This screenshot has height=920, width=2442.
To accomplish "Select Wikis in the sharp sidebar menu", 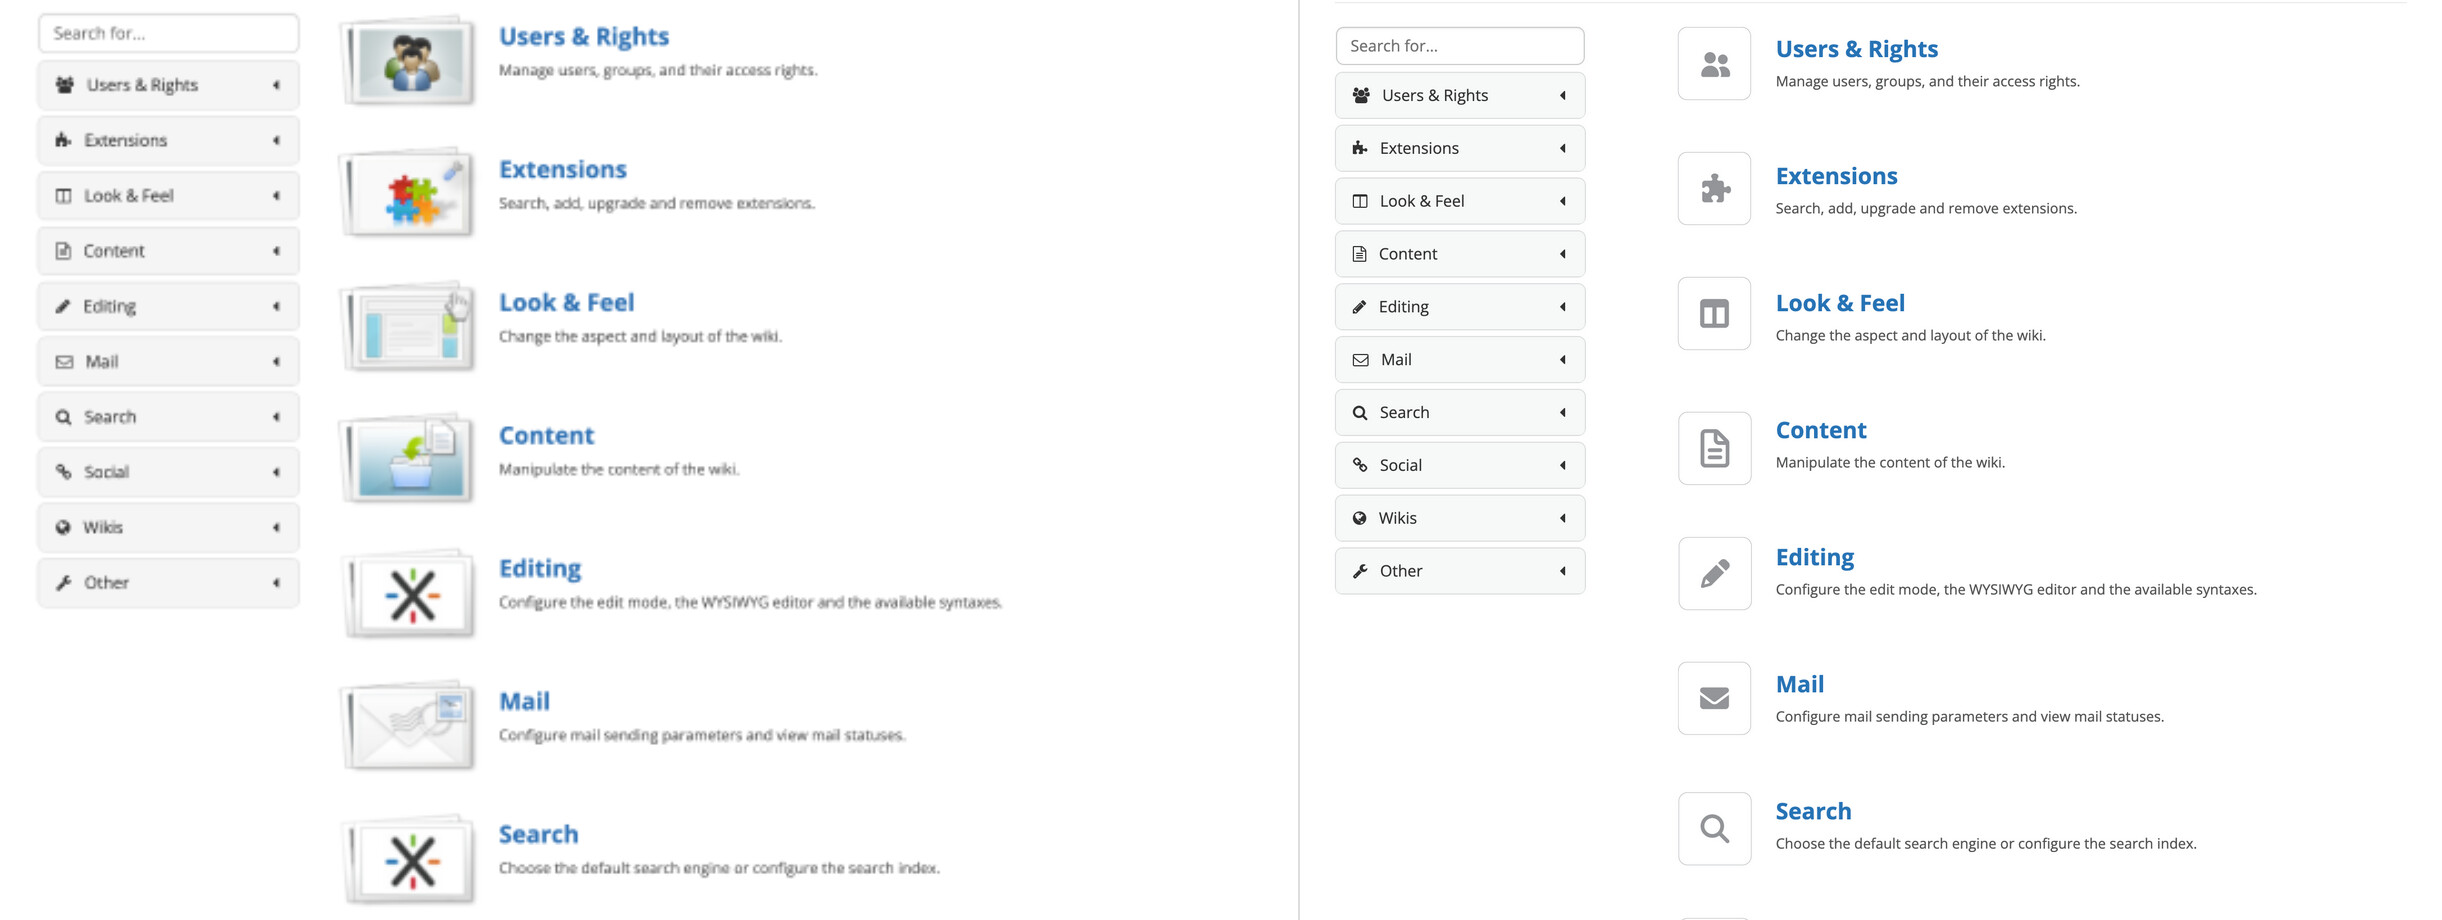I will click(1397, 518).
